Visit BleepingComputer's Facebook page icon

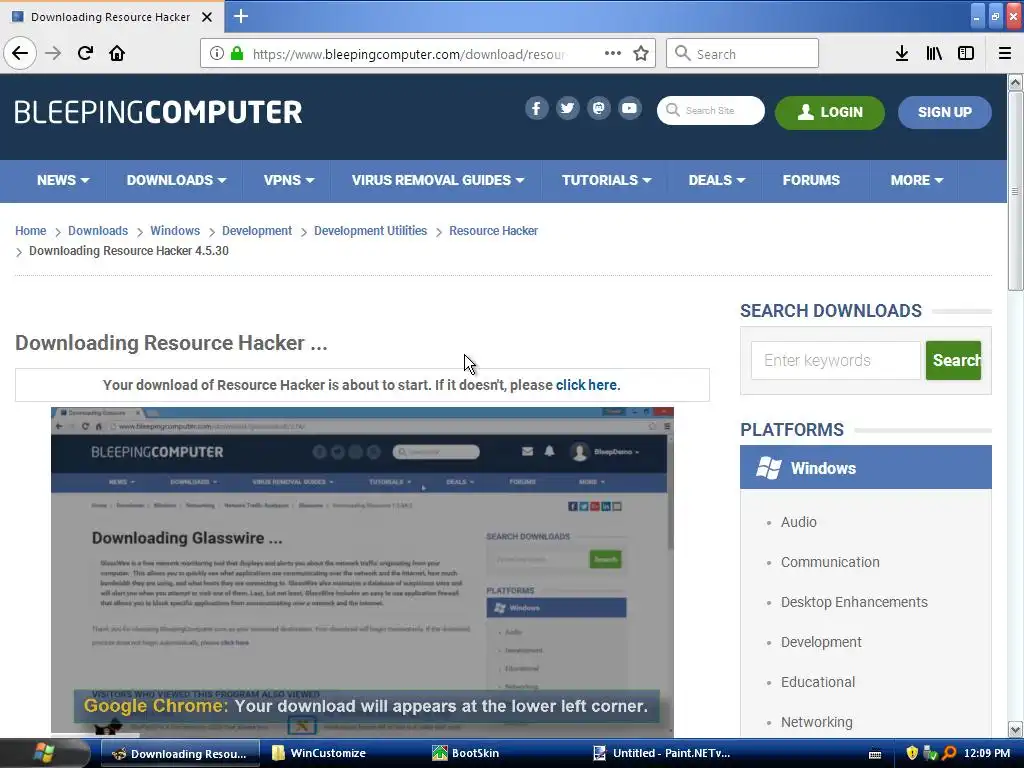coord(536,108)
